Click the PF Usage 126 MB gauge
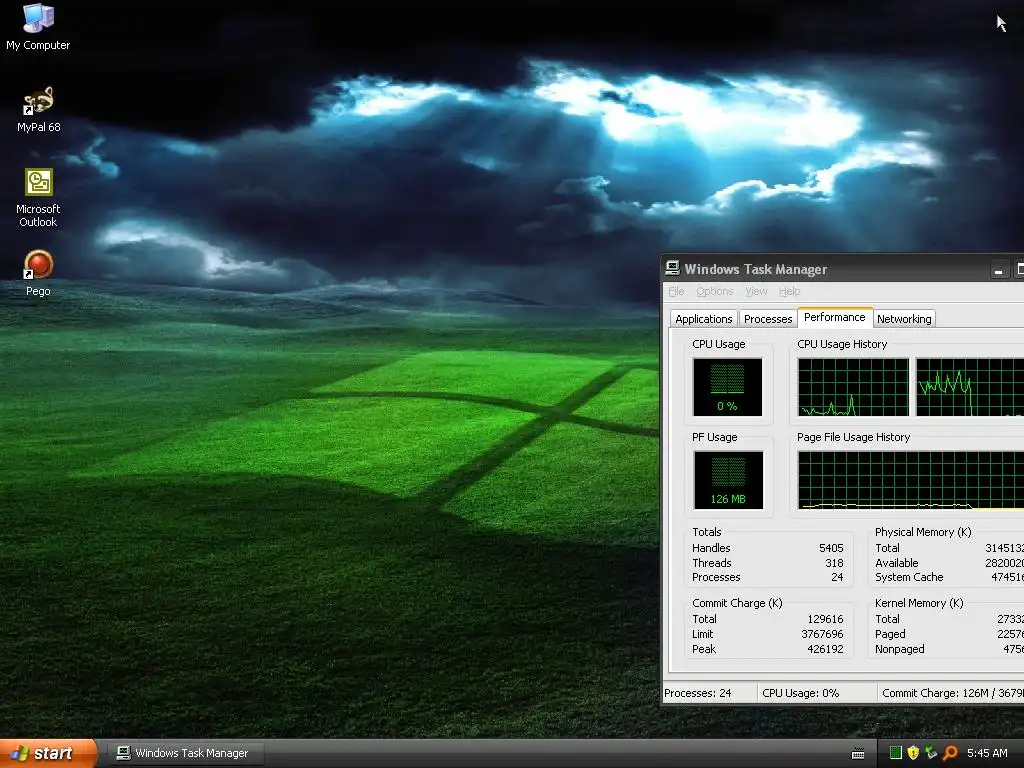1024x768 pixels. point(728,480)
